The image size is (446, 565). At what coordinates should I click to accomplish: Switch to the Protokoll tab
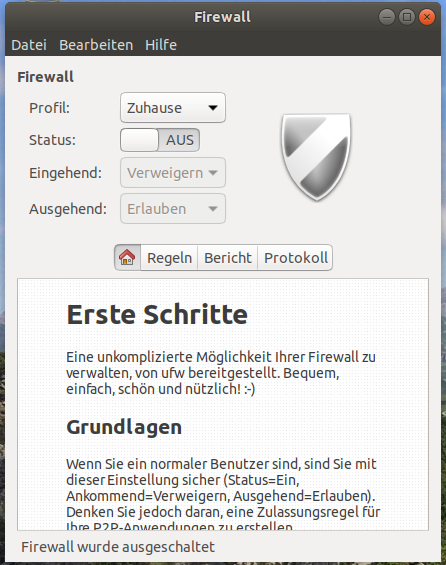coord(295,258)
